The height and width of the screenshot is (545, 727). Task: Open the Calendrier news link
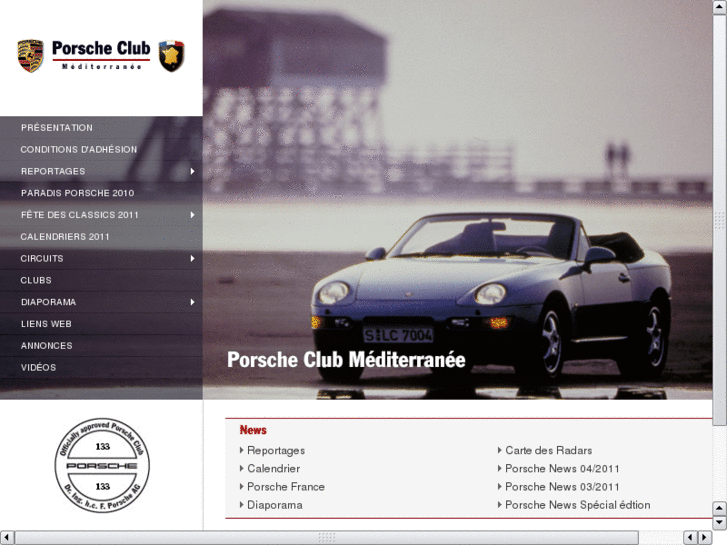[x=274, y=468]
